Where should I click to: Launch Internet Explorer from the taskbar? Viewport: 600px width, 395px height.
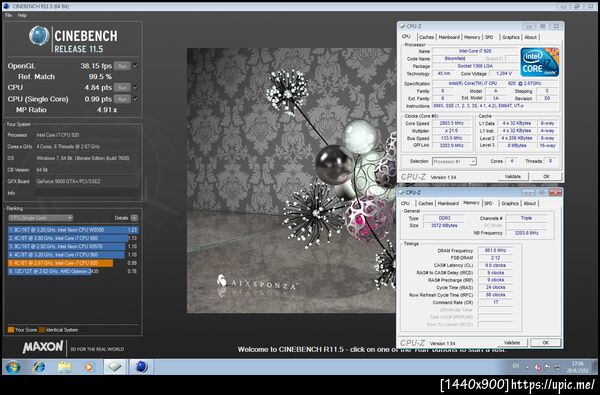coord(39,367)
